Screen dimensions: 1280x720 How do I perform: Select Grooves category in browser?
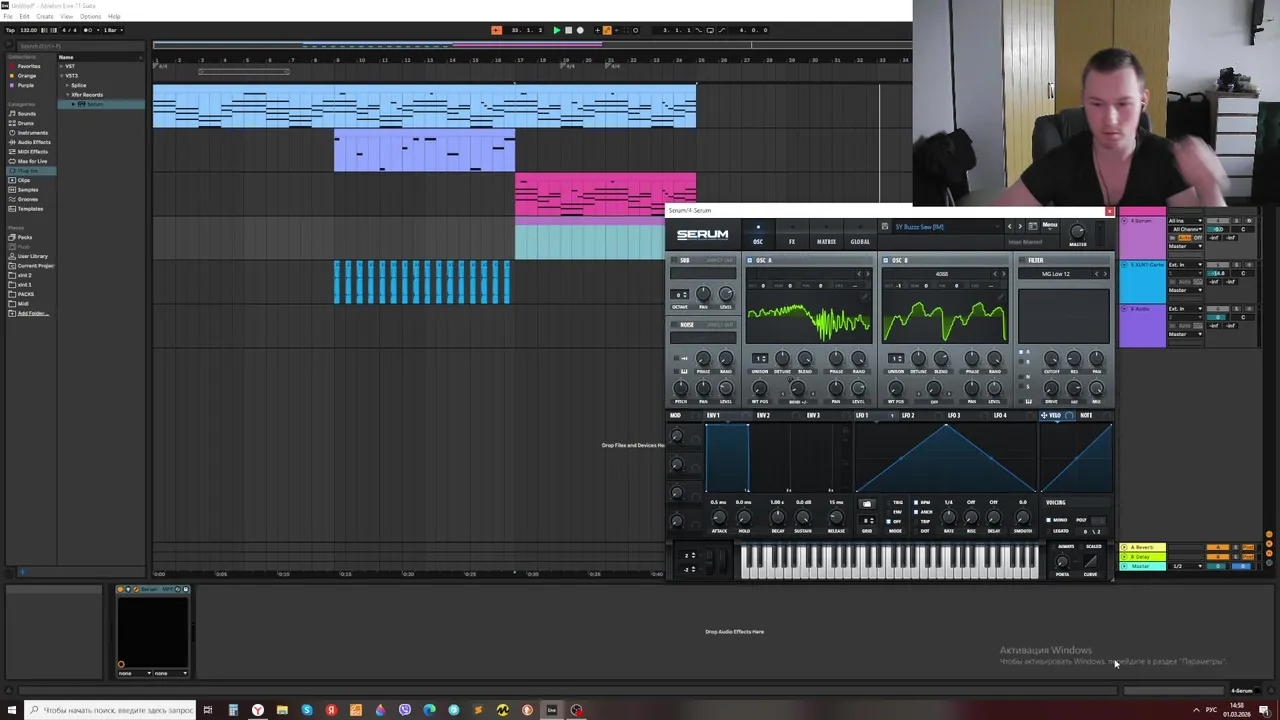28,199
